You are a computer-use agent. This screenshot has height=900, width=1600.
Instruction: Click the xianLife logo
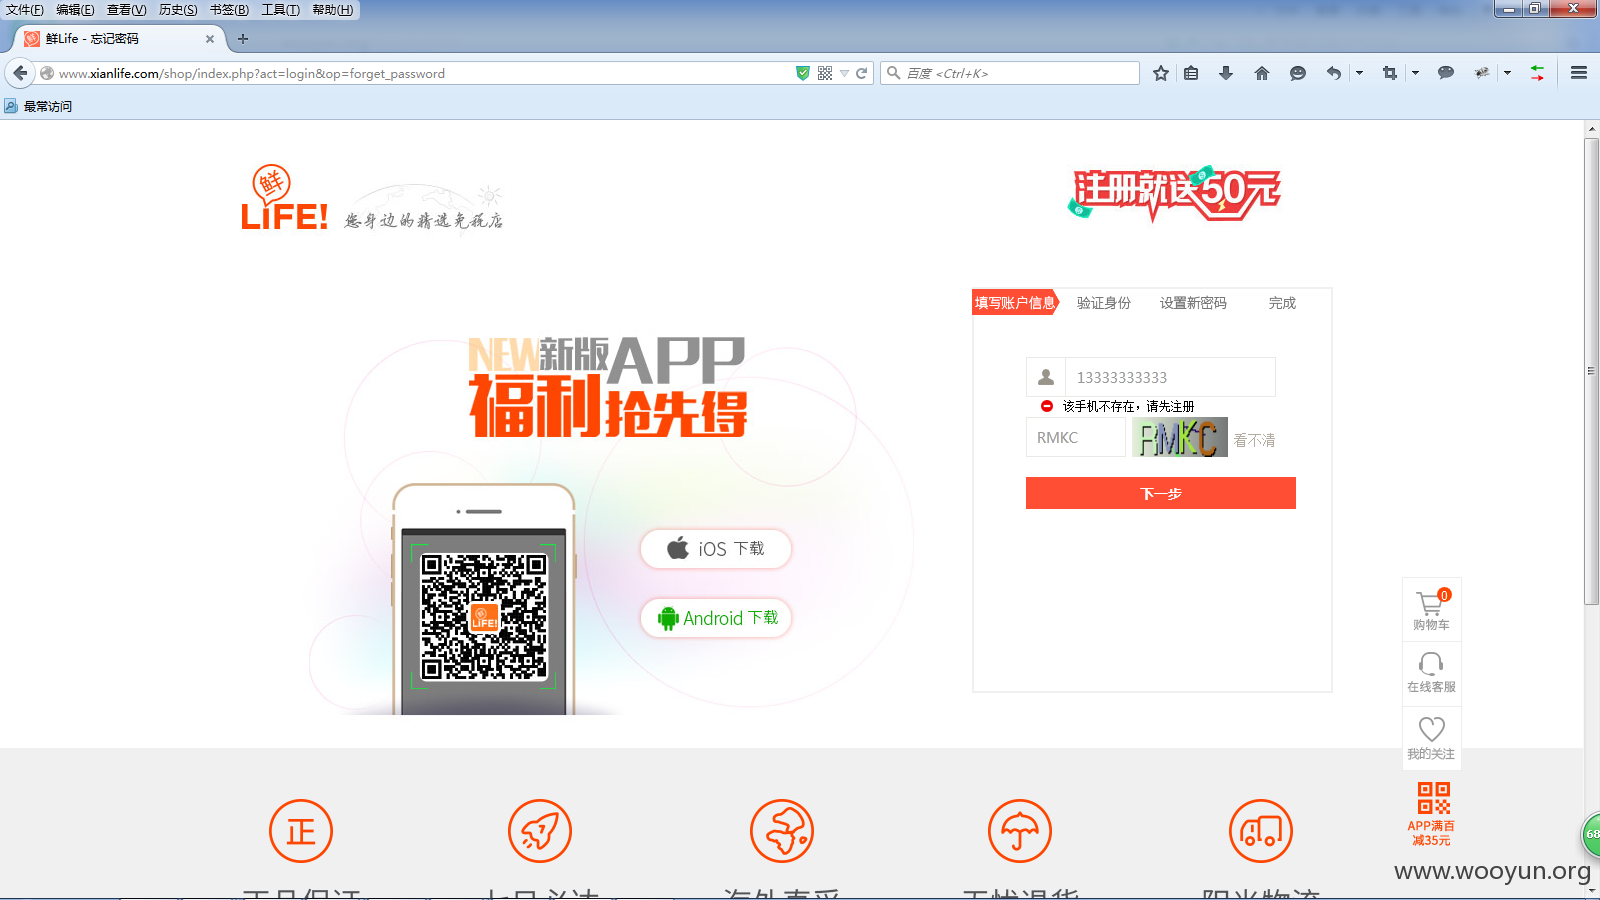point(285,198)
